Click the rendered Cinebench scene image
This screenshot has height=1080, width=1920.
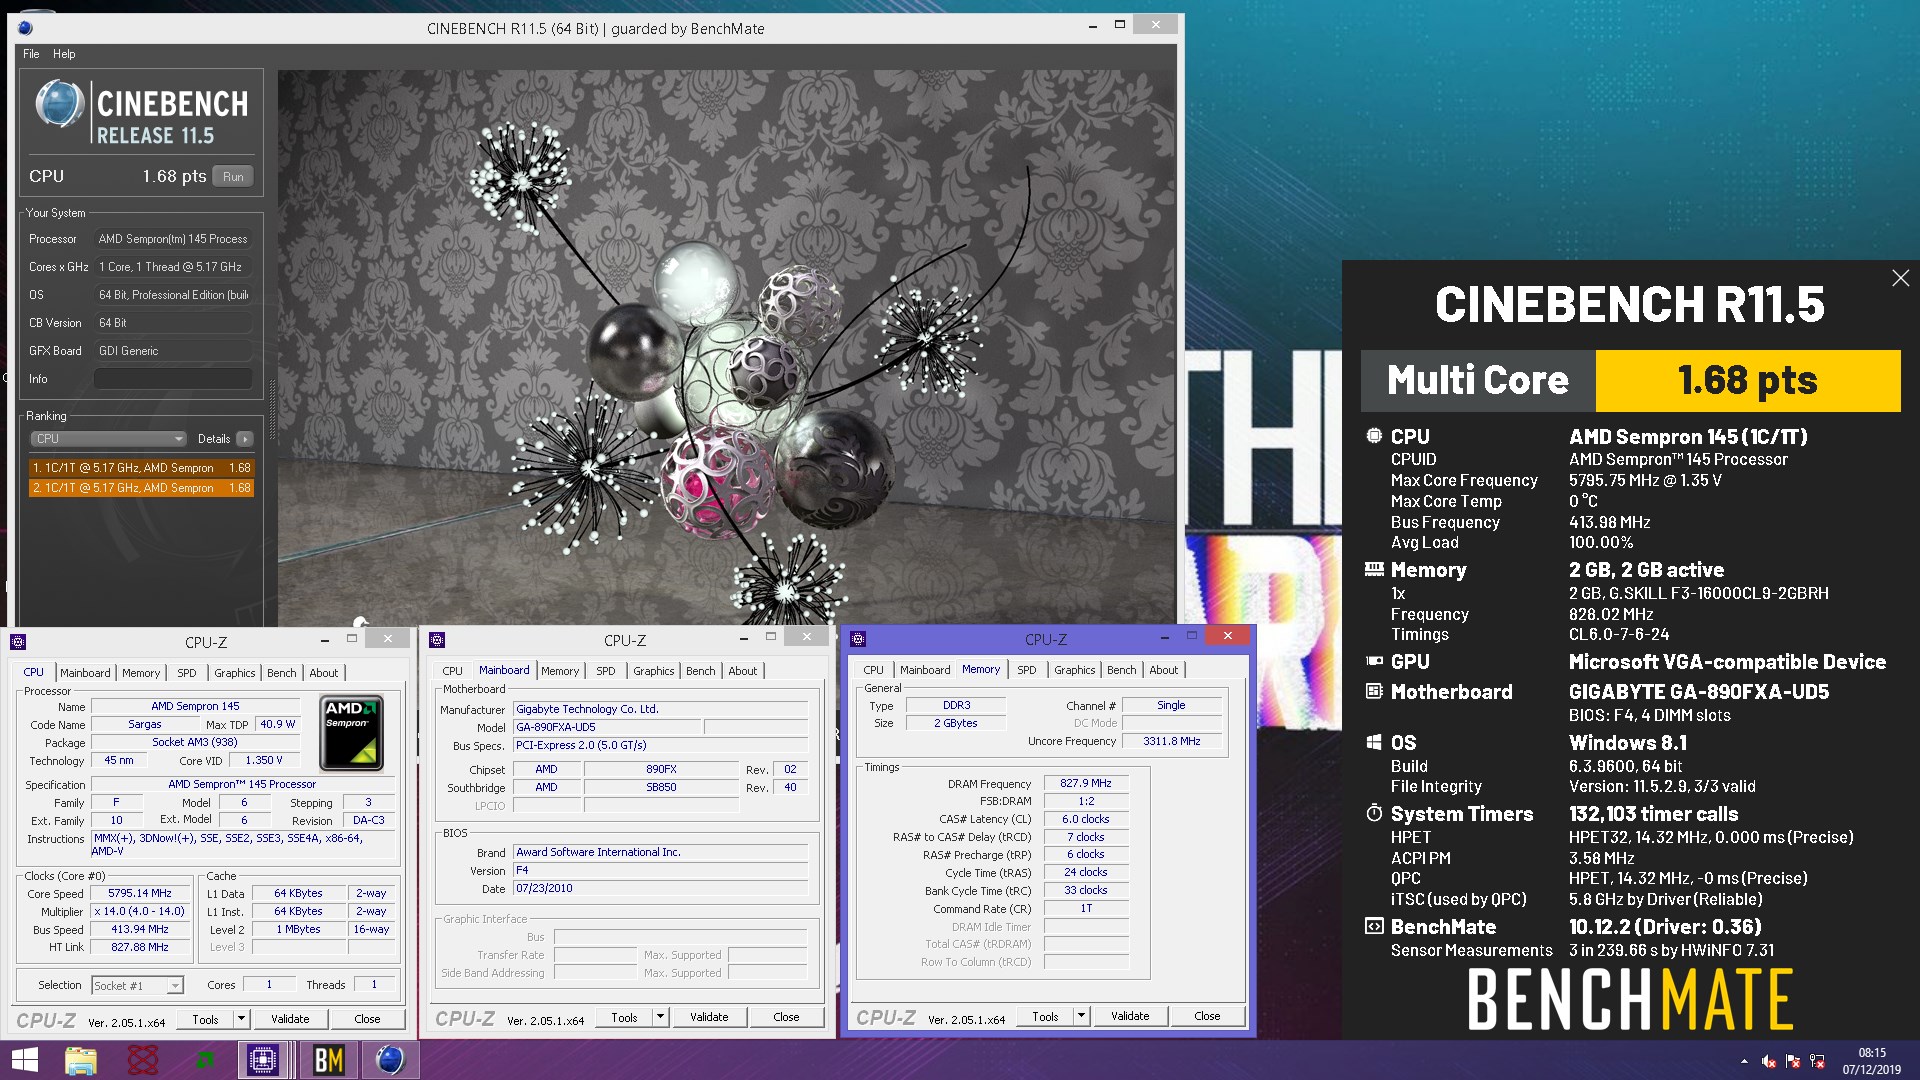[x=727, y=348]
